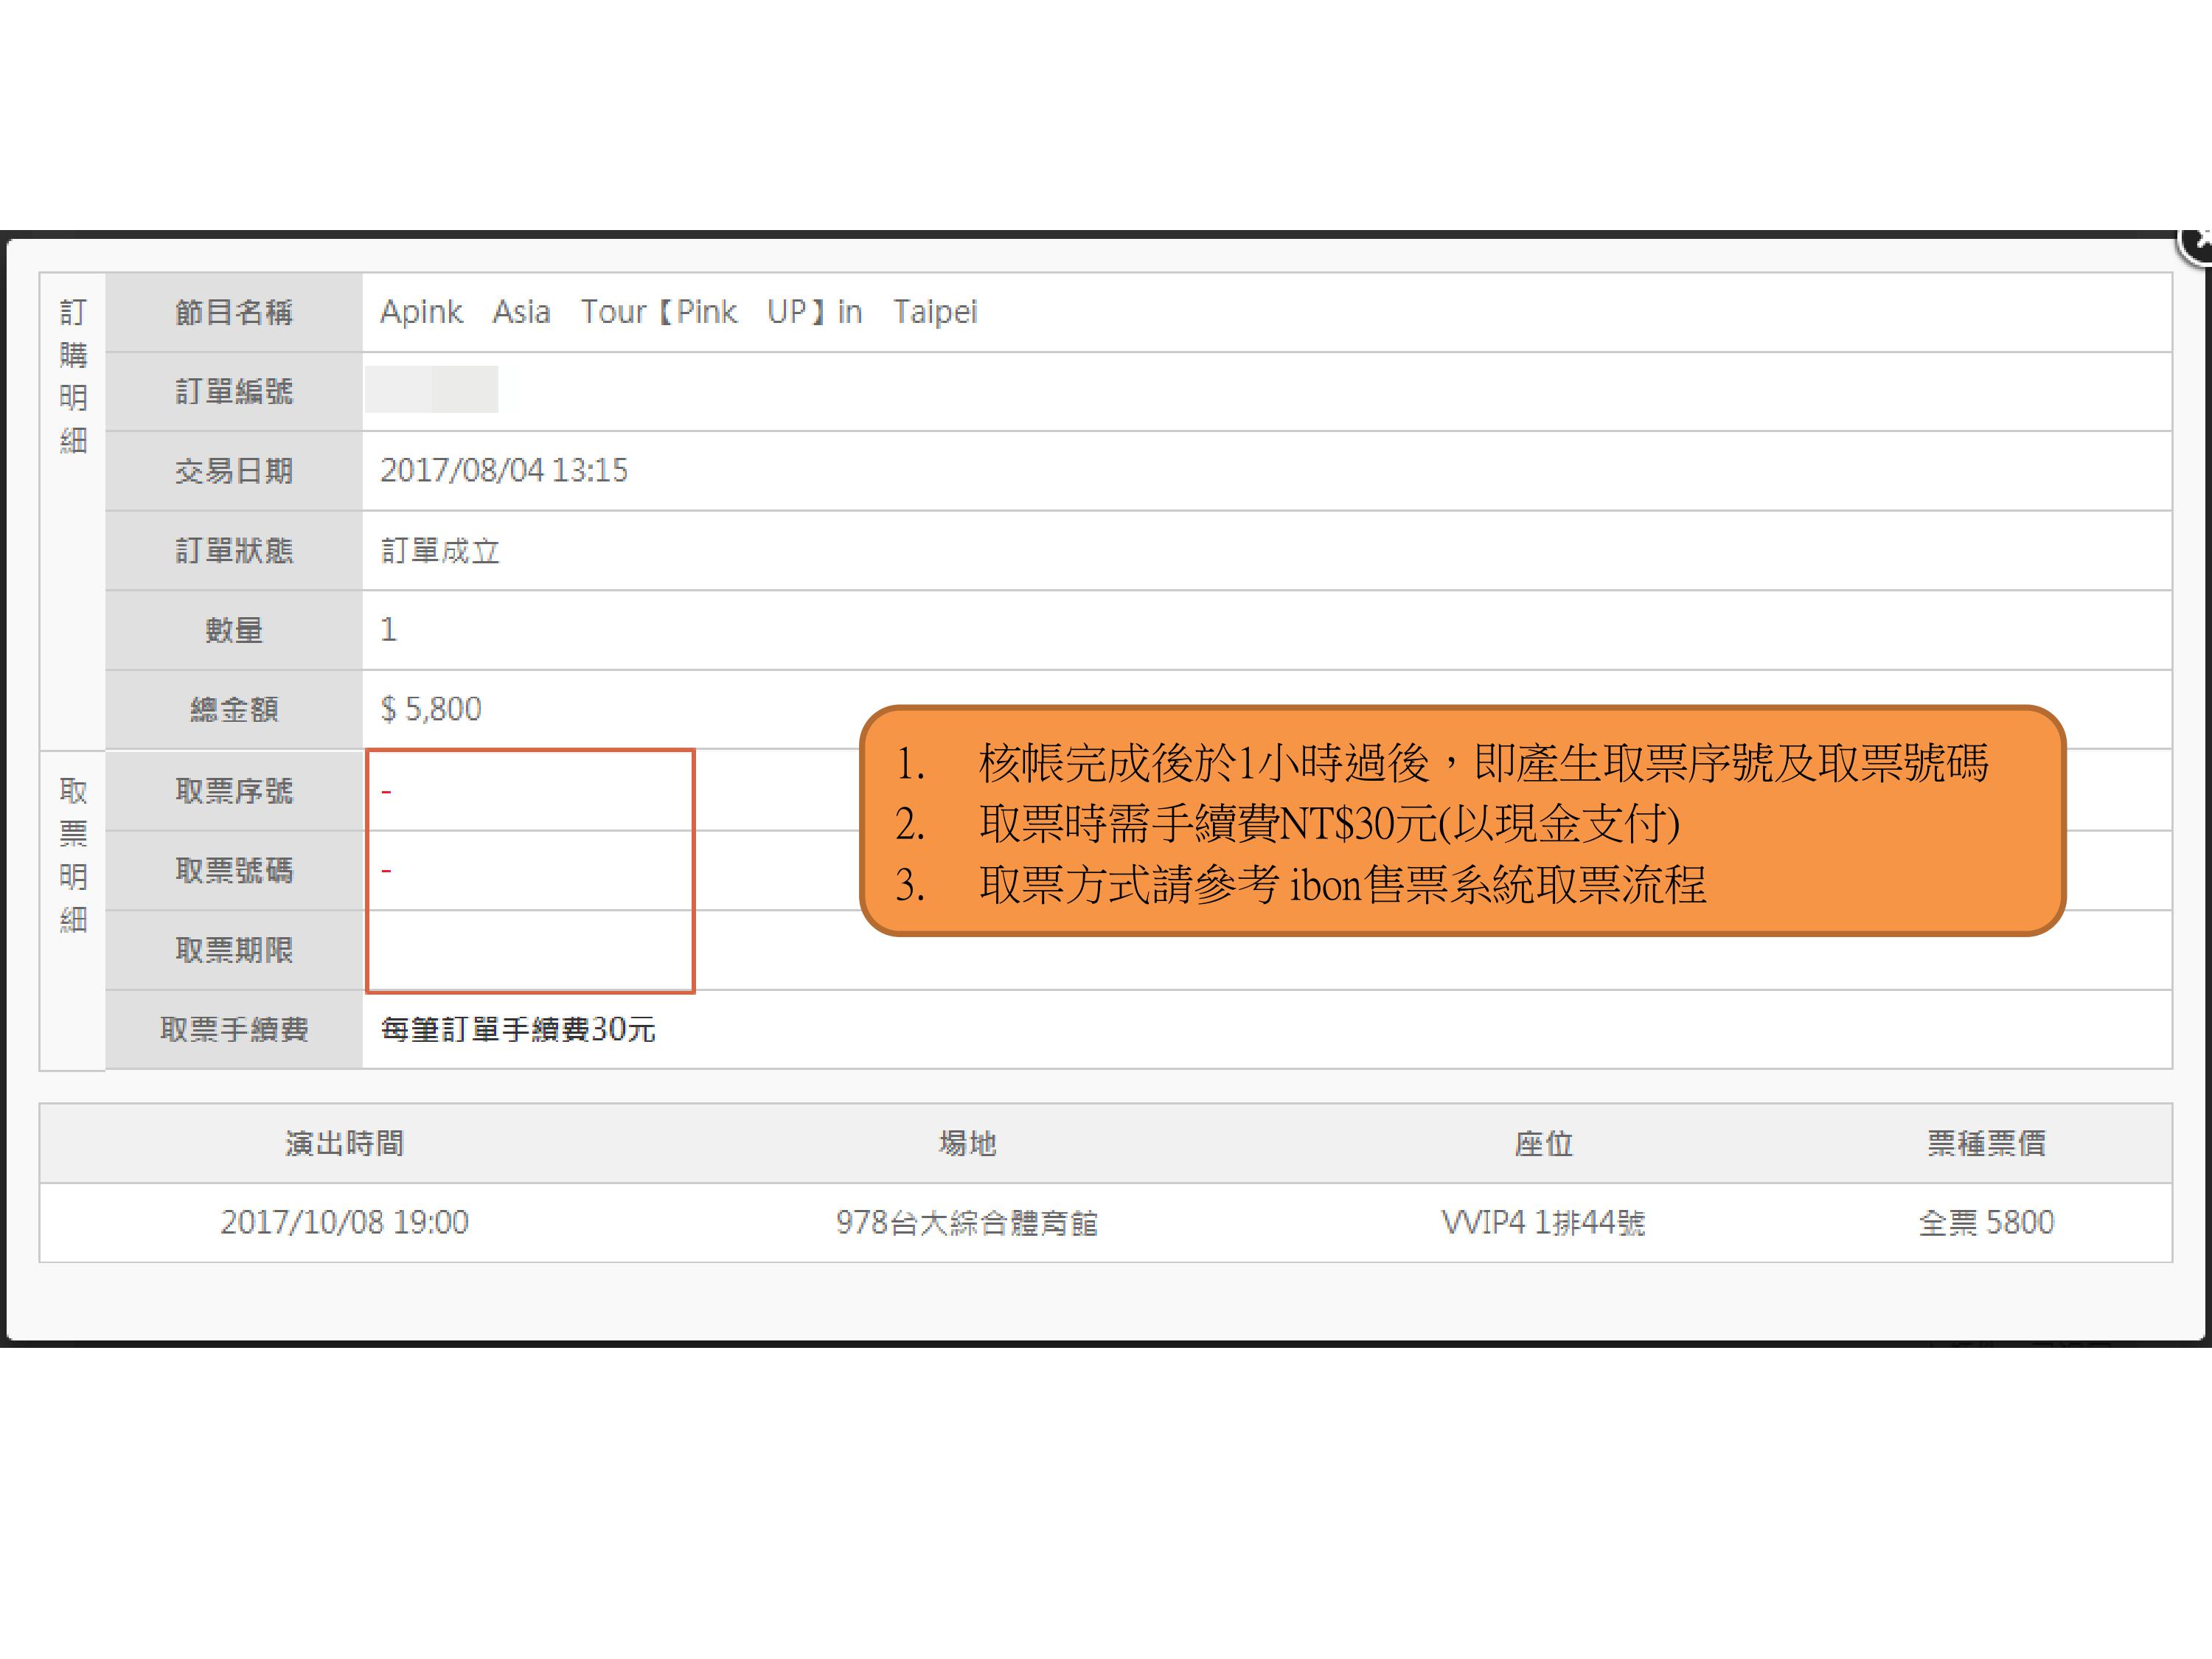Viewport: 2212px width, 1659px height.
Task: Click the 取票號碼 label cell
Action: (234, 870)
